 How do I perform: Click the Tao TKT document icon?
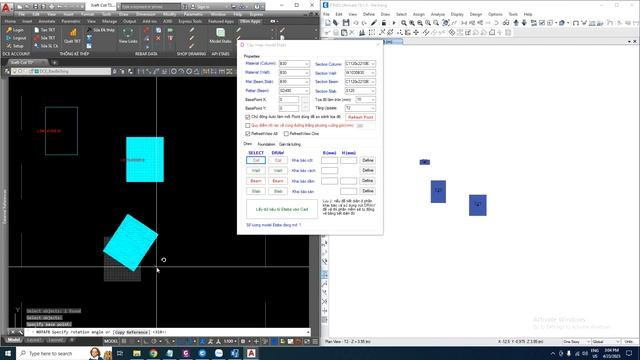(36, 30)
